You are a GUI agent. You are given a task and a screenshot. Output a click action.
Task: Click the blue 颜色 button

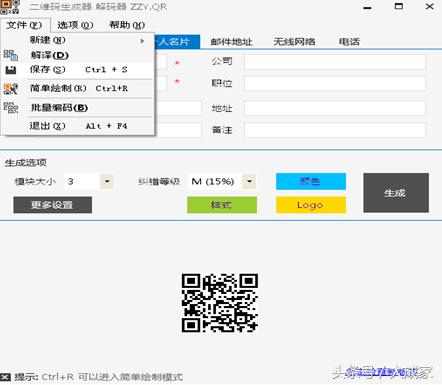tap(311, 181)
